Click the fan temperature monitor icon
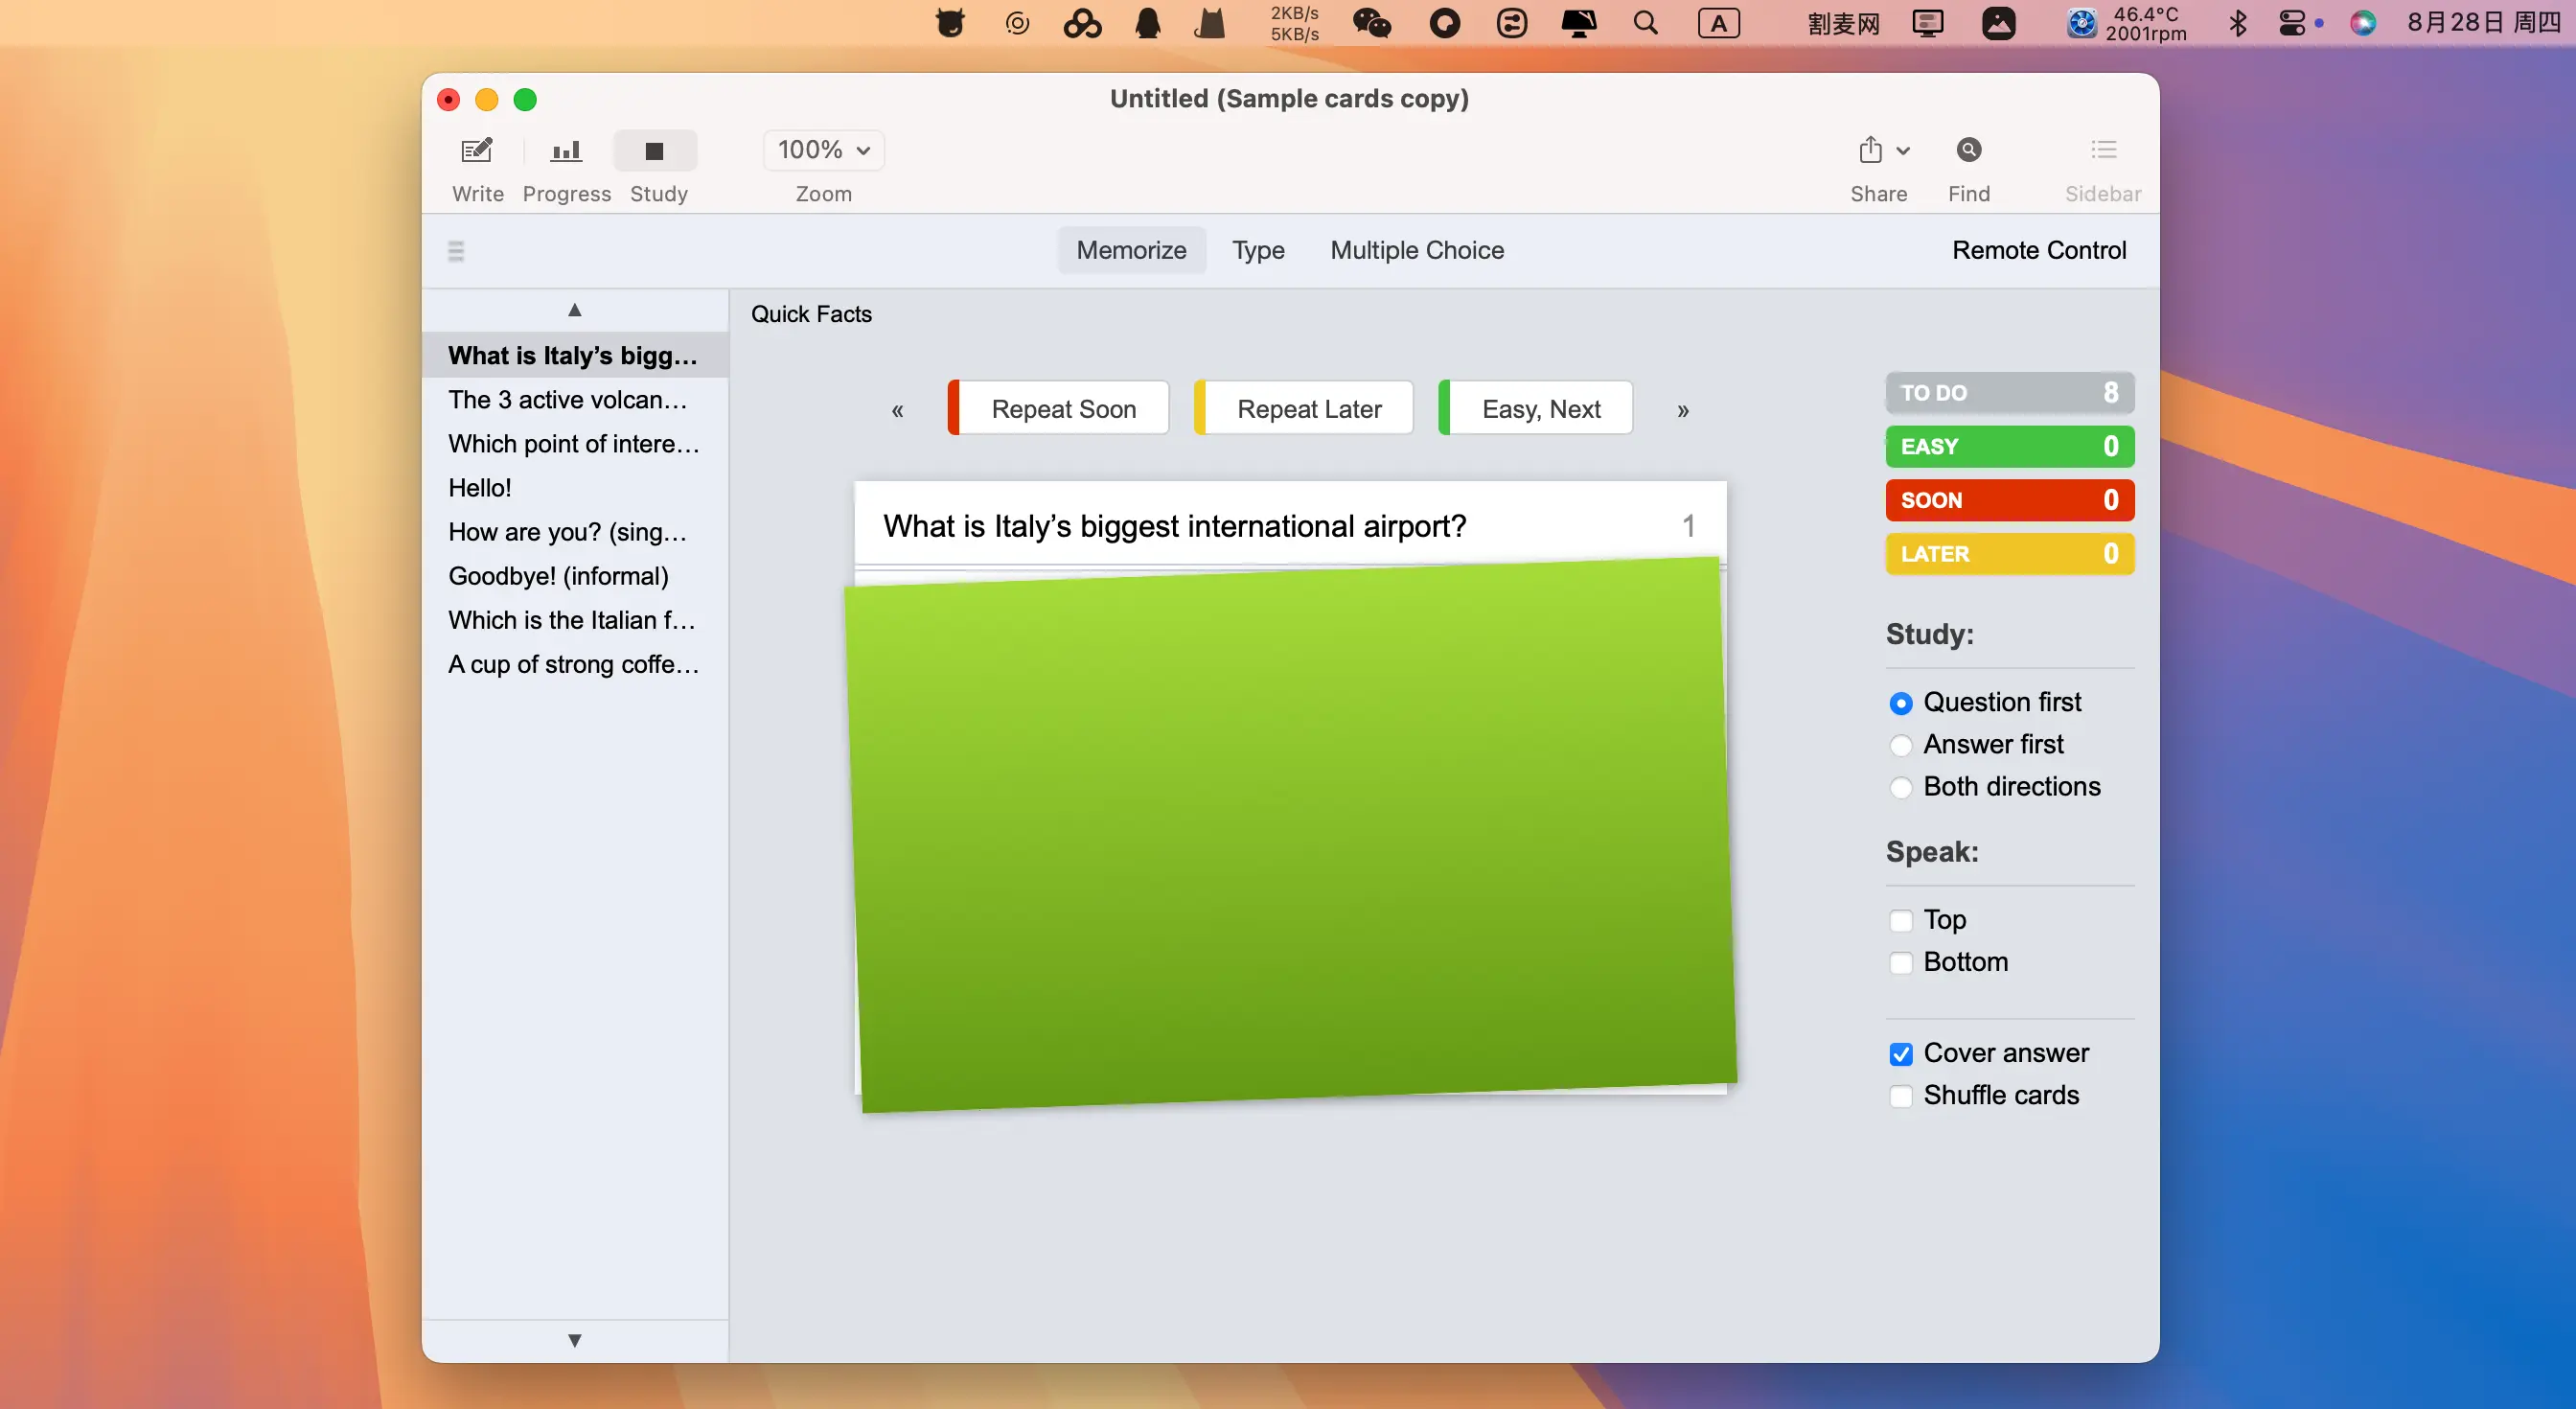This screenshot has width=2576, height=1409. 2082,23
